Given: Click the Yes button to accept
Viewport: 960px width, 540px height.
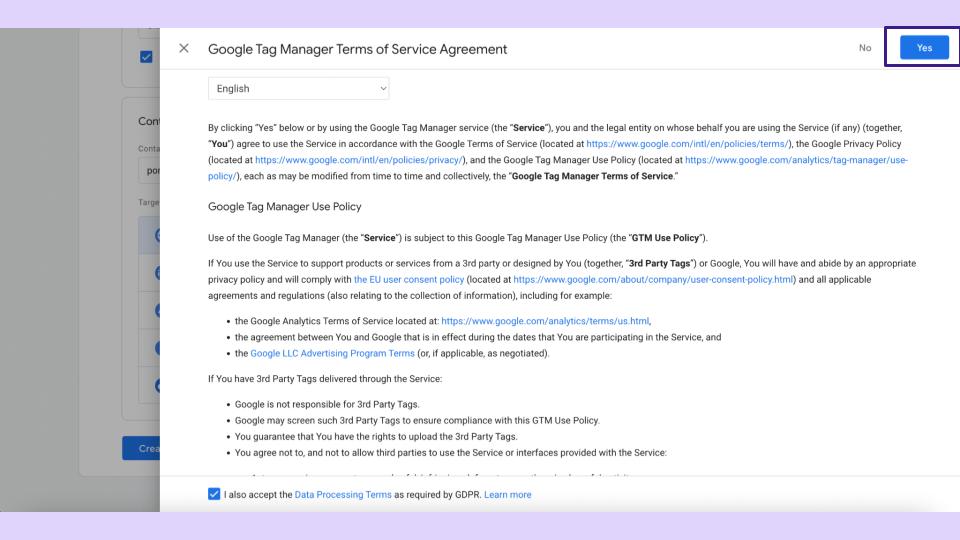Looking at the screenshot, I should tap(924, 48).
